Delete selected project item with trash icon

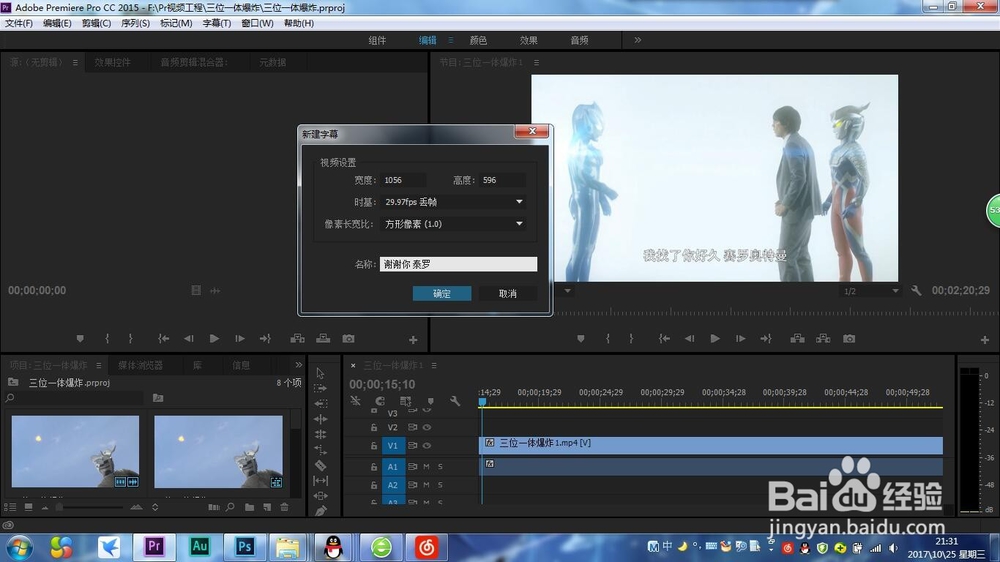pos(284,507)
